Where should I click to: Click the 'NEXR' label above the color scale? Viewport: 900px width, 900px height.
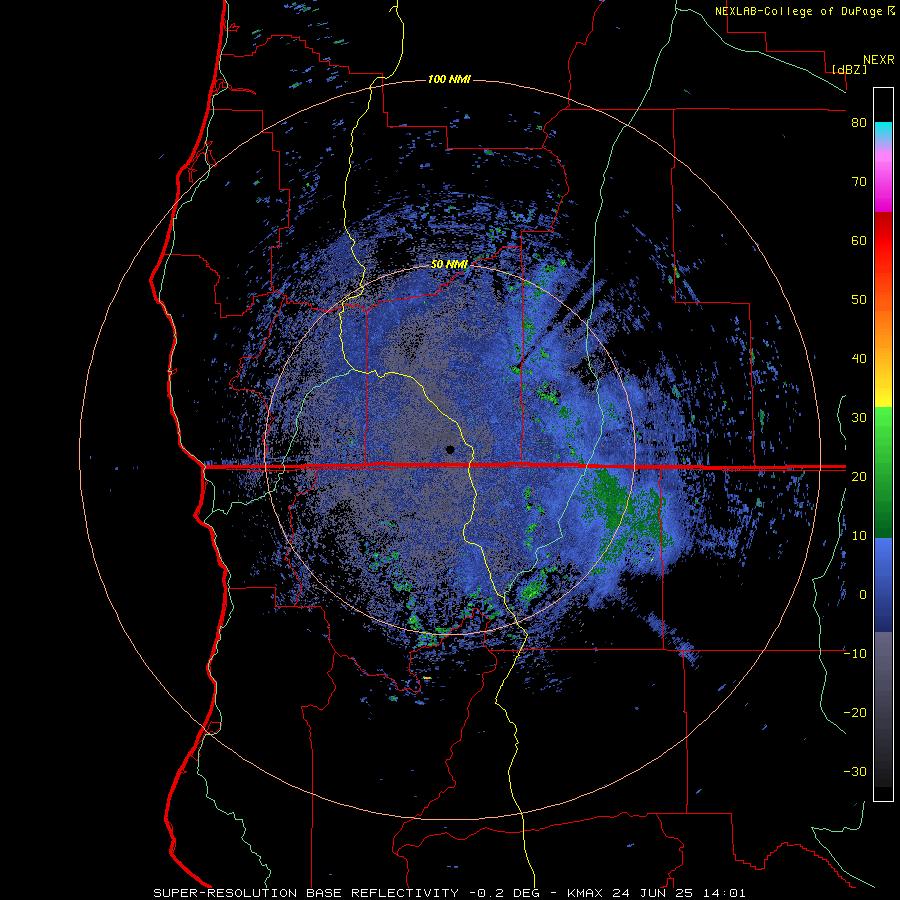pyautogui.click(x=879, y=60)
